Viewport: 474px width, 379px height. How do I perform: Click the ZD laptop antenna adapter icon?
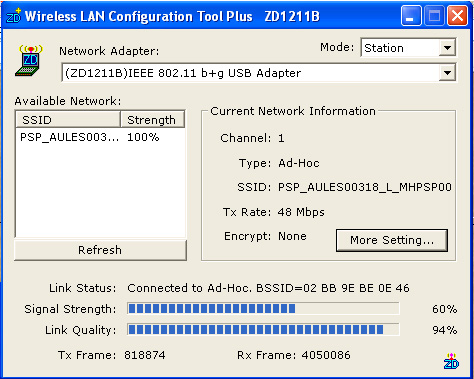pos(29,60)
